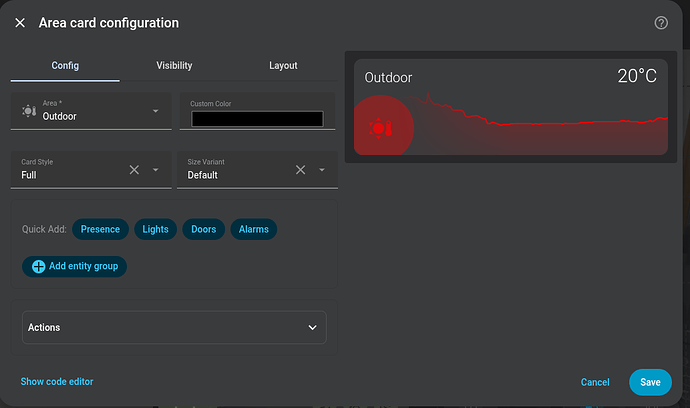The width and height of the screenshot is (690, 408).
Task: Clear the Card Style value
Action: [134, 170]
